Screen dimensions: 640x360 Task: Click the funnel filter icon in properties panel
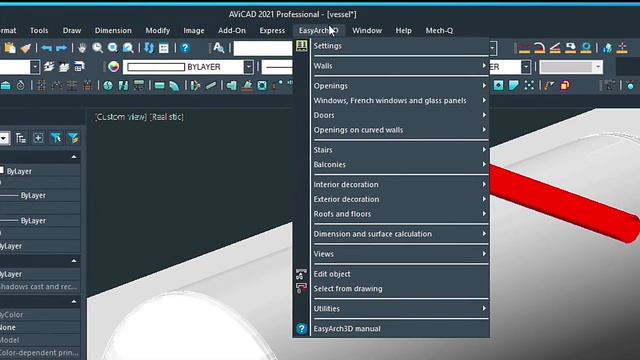[x=56, y=138]
